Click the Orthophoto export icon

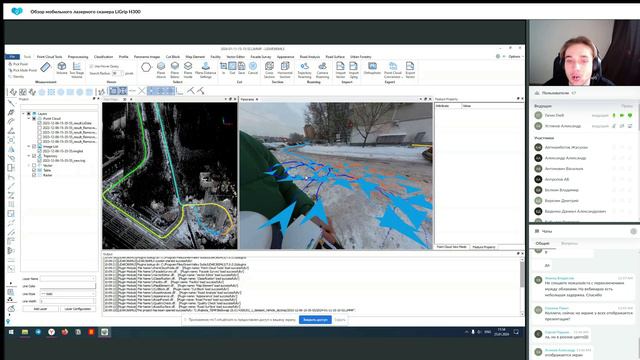(372, 68)
